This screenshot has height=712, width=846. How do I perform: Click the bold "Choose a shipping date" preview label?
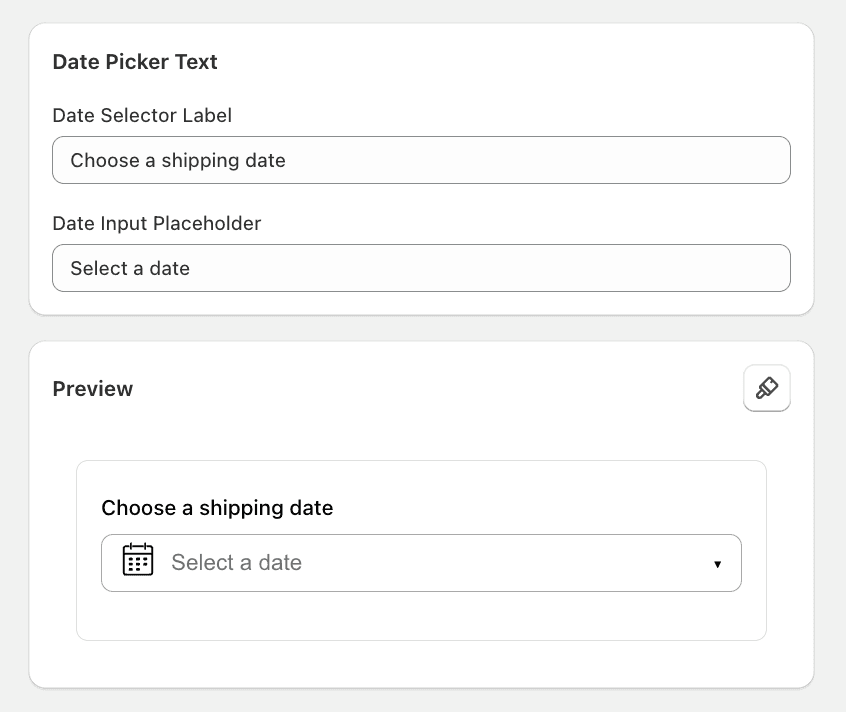217,508
